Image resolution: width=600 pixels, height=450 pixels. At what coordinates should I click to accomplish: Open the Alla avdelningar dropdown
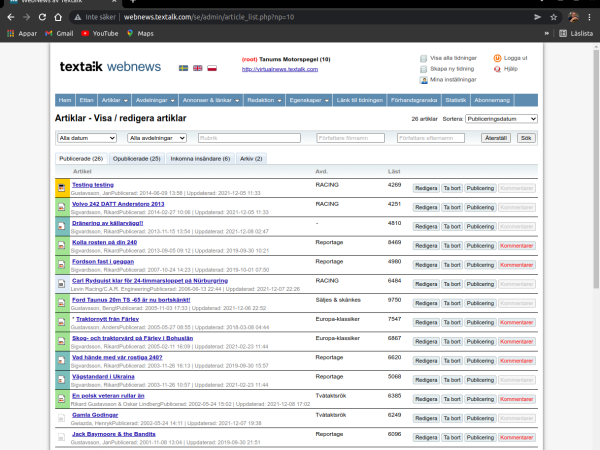pyautogui.click(x=157, y=138)
